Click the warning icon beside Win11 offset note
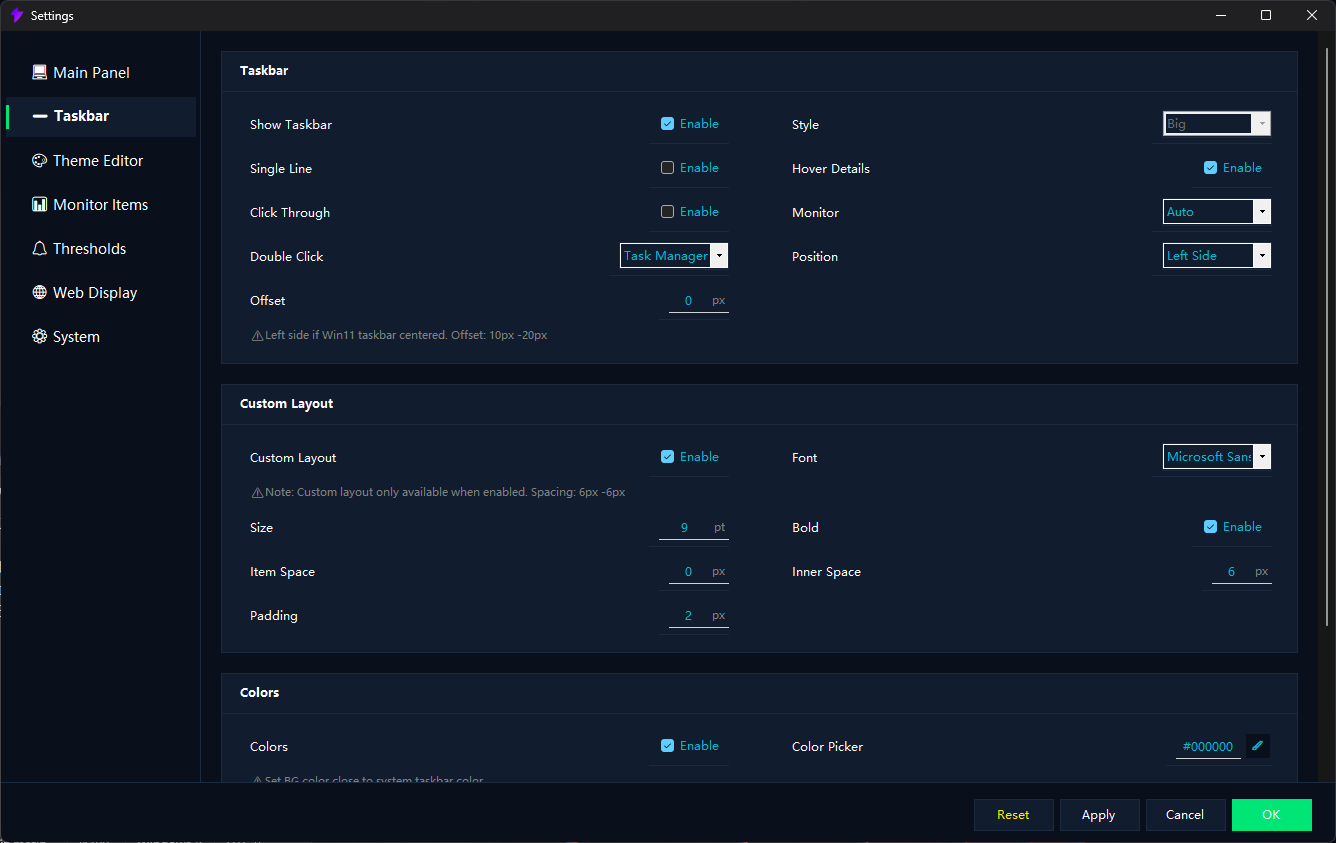This screenshot has width=1336, height=843. click(257, 336)
